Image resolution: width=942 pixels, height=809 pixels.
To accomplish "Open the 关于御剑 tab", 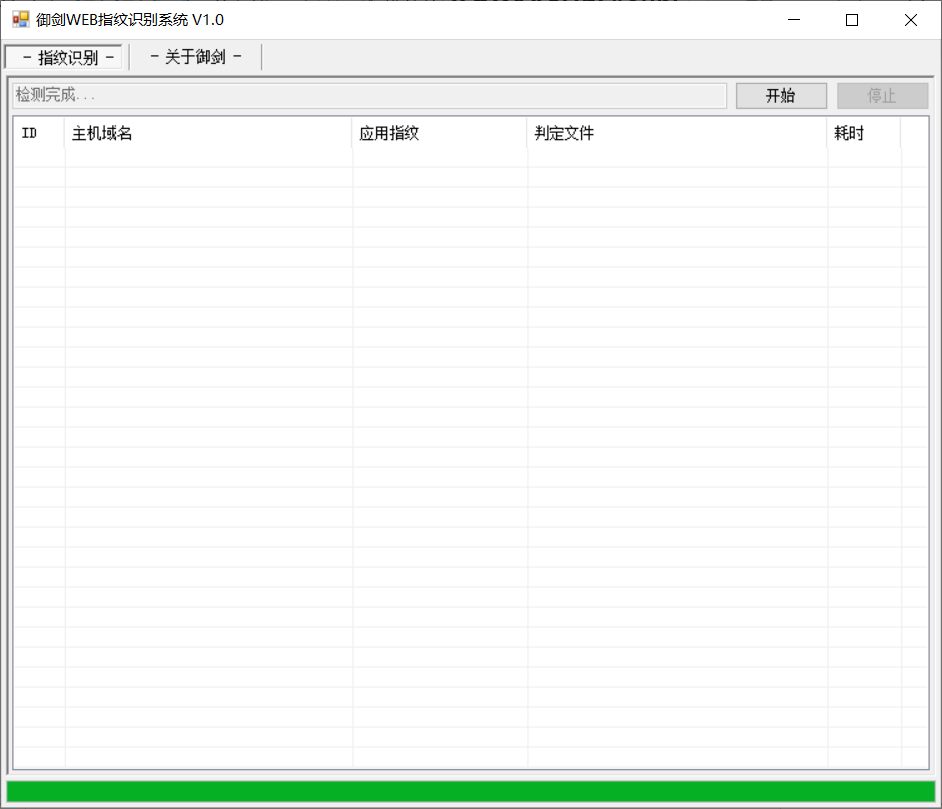I will point(196,57).
